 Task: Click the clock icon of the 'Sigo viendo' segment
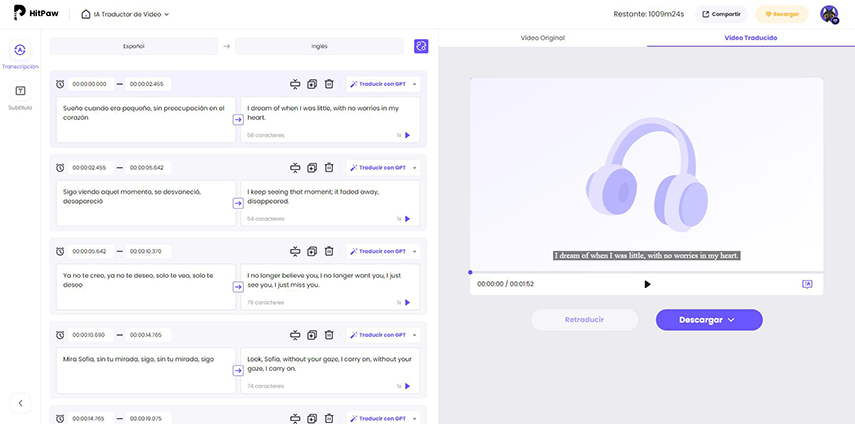pyautogui.click(x=60, y=168)
